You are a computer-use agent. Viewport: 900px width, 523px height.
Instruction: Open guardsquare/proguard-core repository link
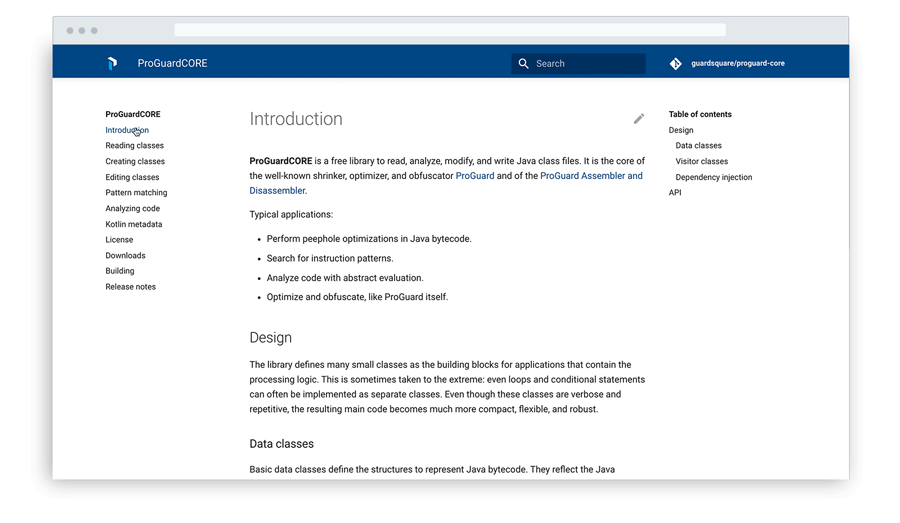click(x=738, y=63)
